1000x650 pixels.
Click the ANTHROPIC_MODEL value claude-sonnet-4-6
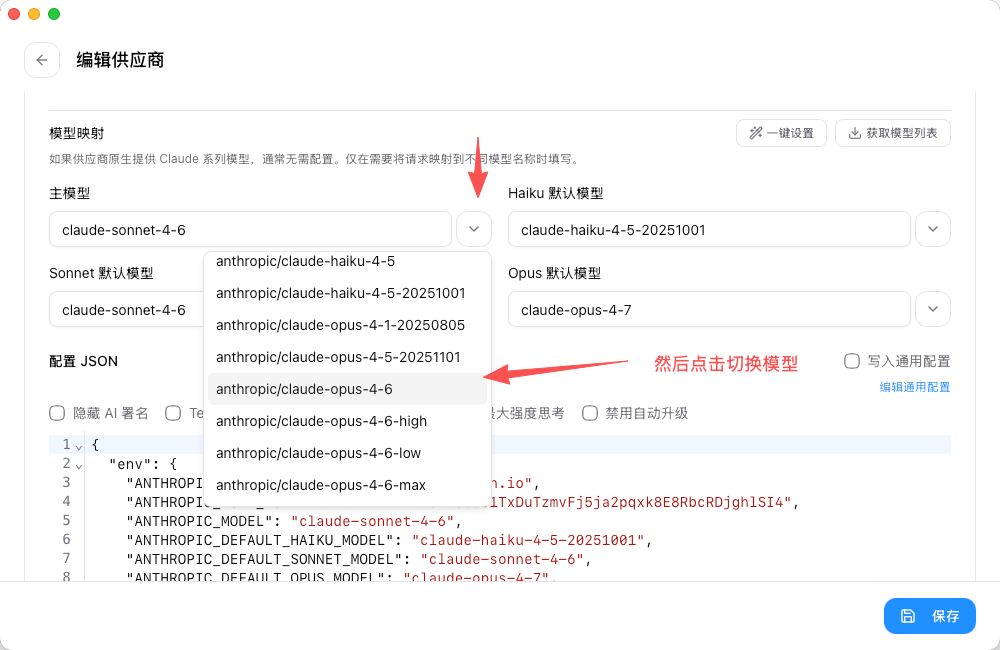pos(372,521)
